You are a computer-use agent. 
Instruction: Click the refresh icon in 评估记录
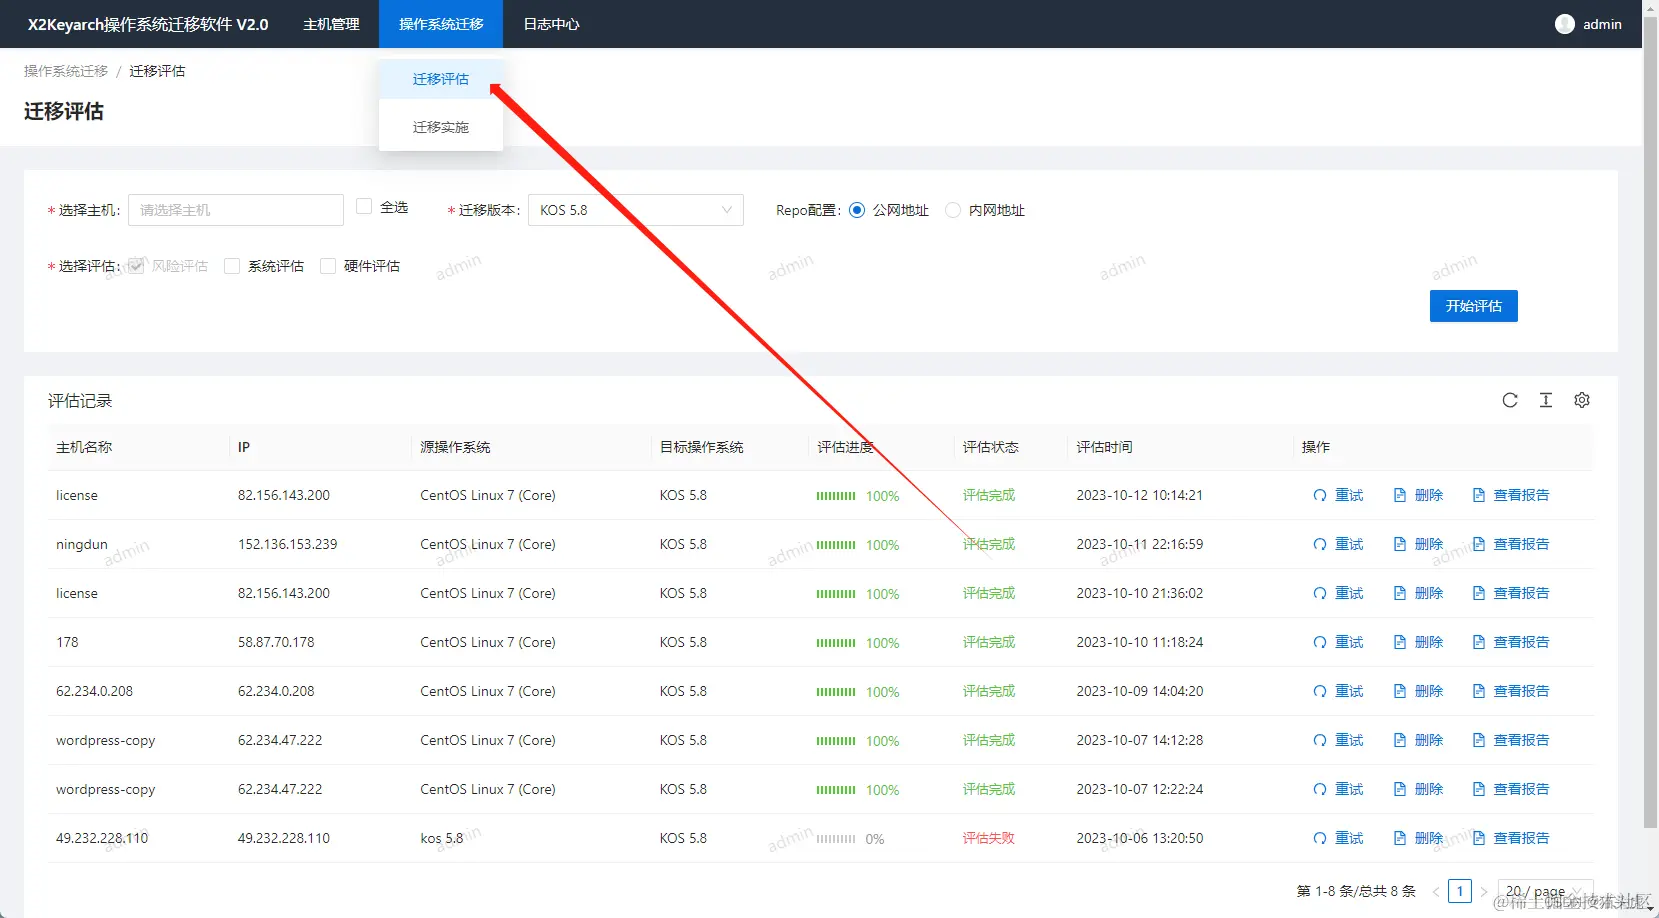[x=1510, y=400]
